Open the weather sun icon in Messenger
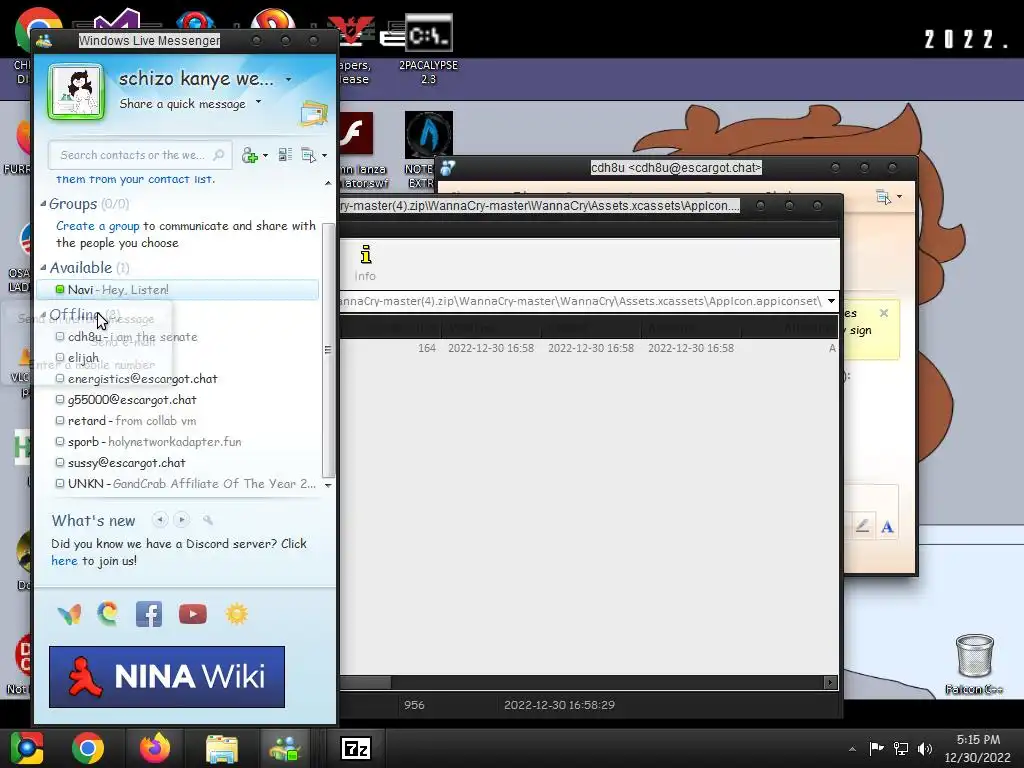Image resolution: width=1024 pixels, height=768 pixels. click(236, 614)
